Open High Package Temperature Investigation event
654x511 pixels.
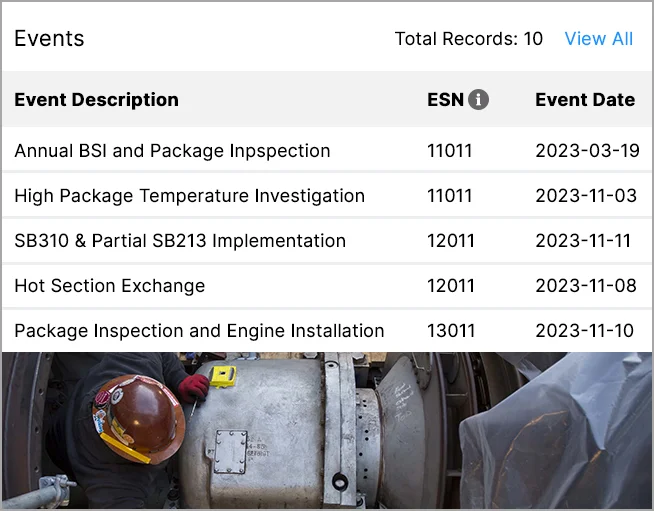(x=189, y=196)
